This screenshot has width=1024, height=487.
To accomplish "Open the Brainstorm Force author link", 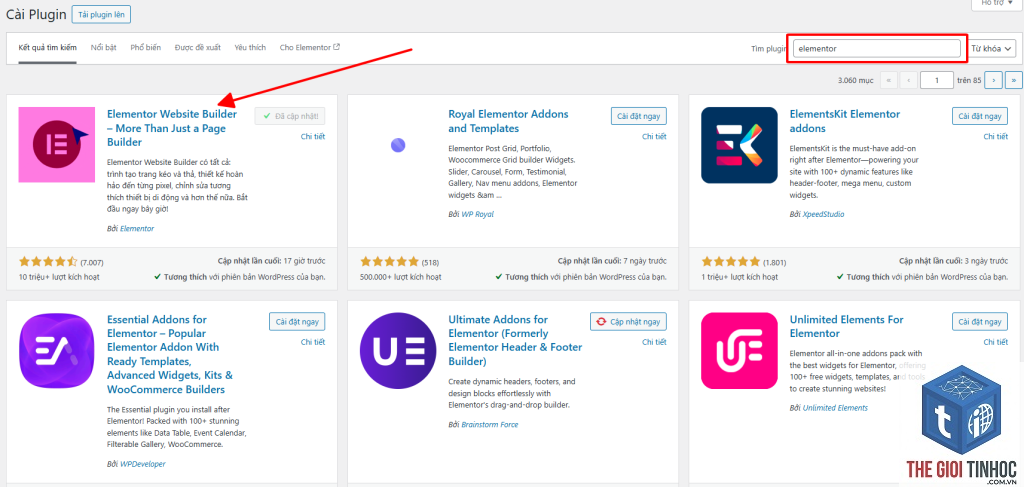I will pos(490,424).
